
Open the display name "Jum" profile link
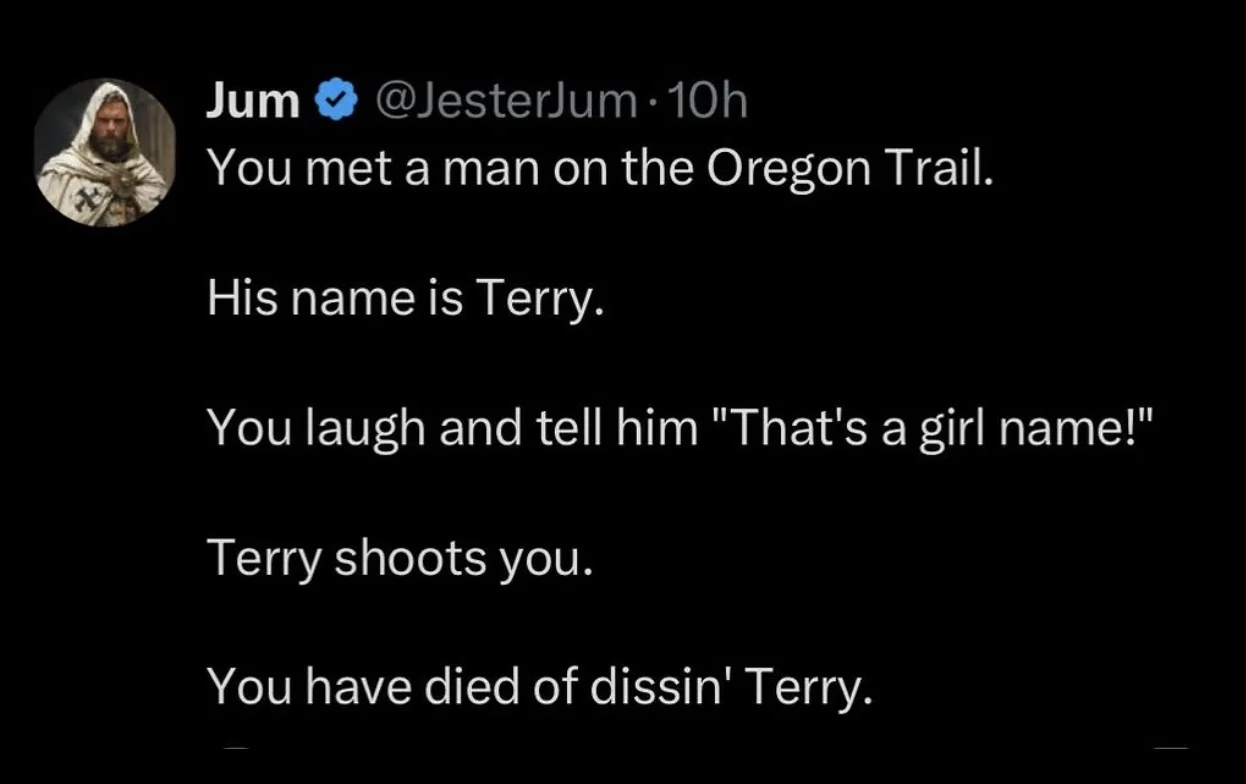(253, 102)
